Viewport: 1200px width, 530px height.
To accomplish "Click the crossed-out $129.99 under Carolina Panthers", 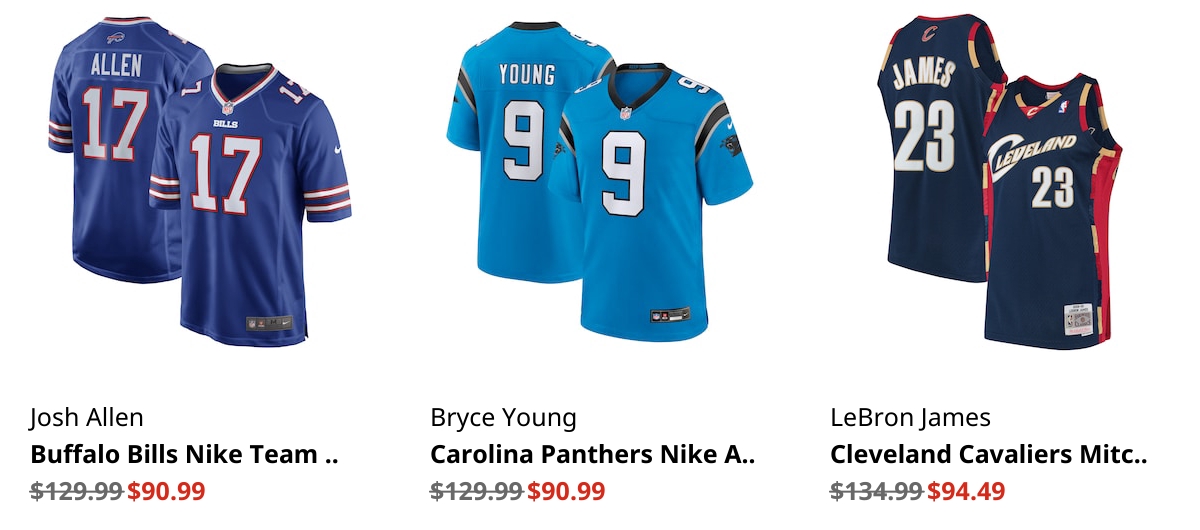I will click(x=476, y=491).
